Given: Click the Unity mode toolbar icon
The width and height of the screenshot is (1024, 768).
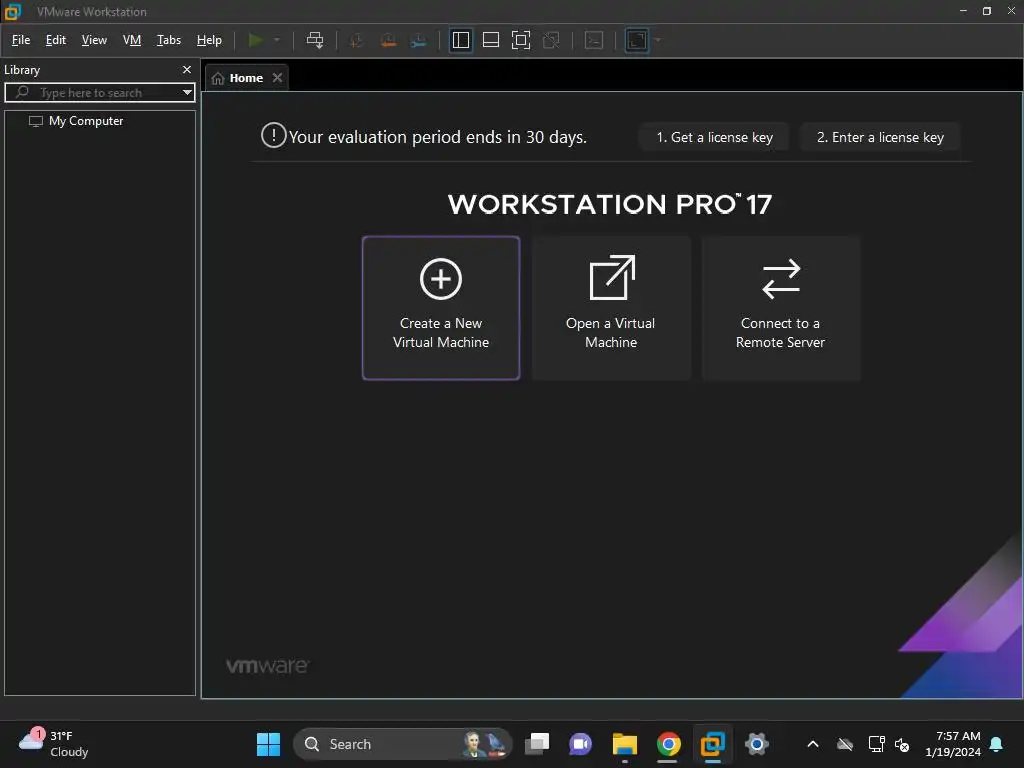Looking at the screenshot, I should pos(551,40).
